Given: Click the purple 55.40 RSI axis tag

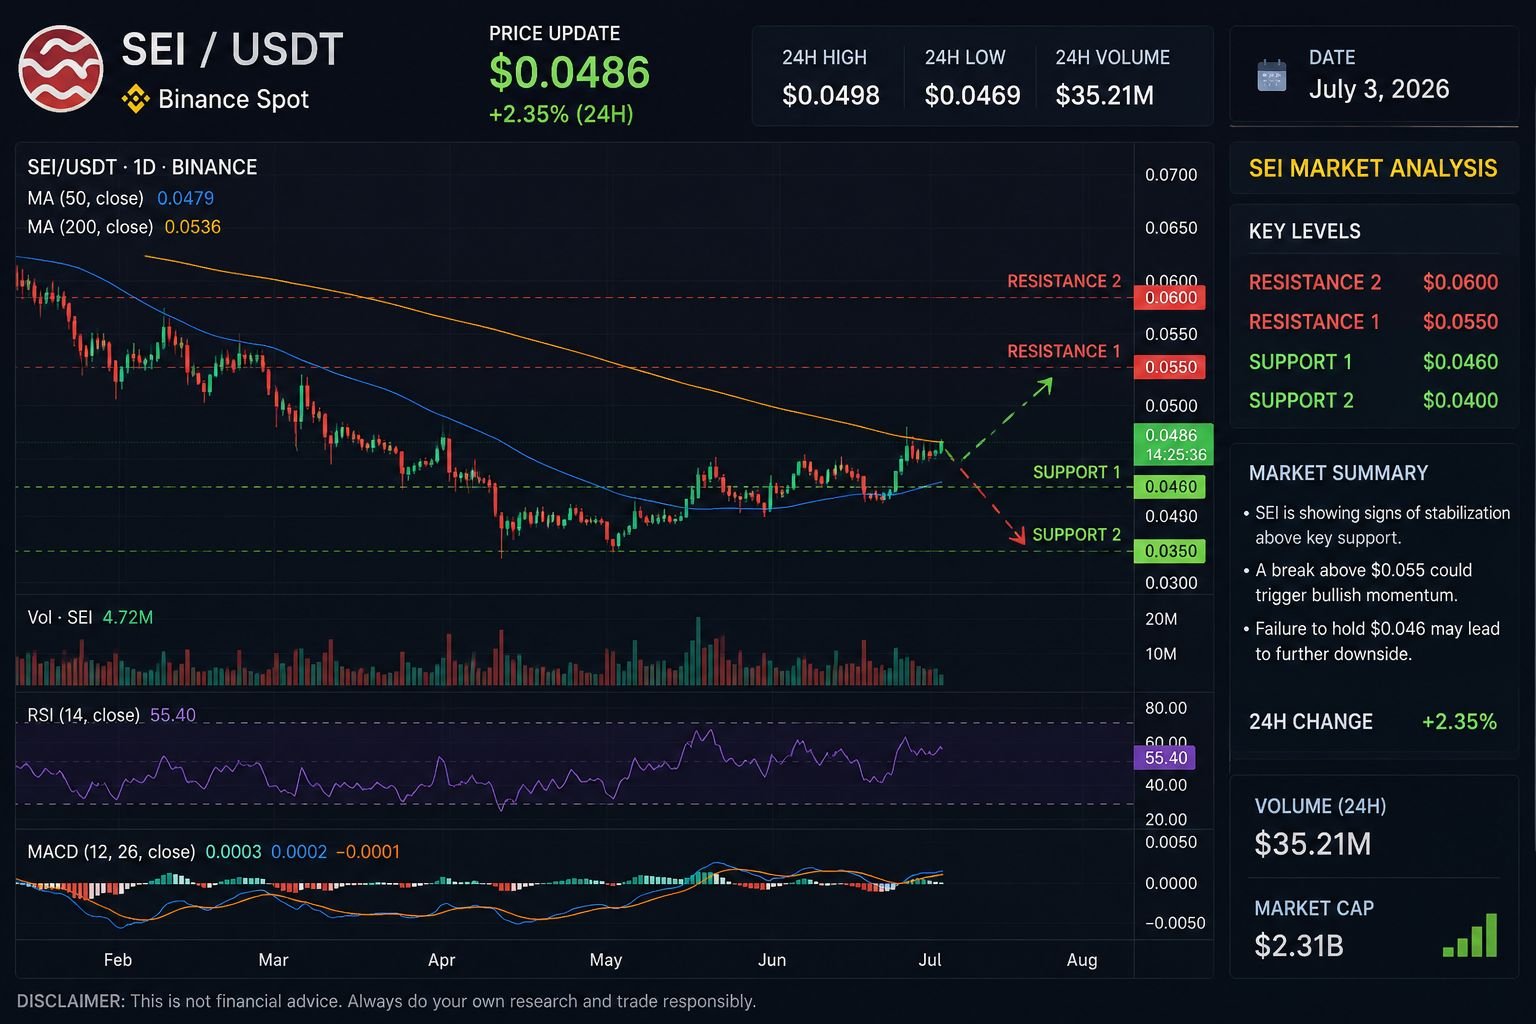Looking at the screenshot, I should pos(1165,758).
